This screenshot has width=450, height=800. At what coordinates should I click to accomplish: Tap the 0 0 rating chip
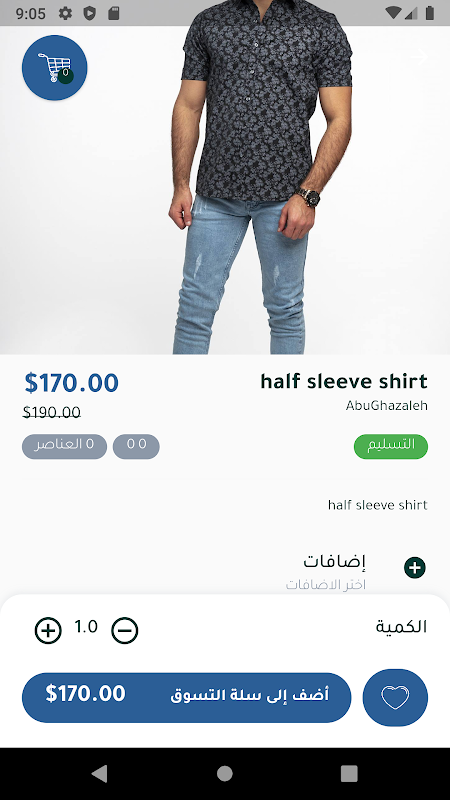pyautogui.click(x=136, y=446)
